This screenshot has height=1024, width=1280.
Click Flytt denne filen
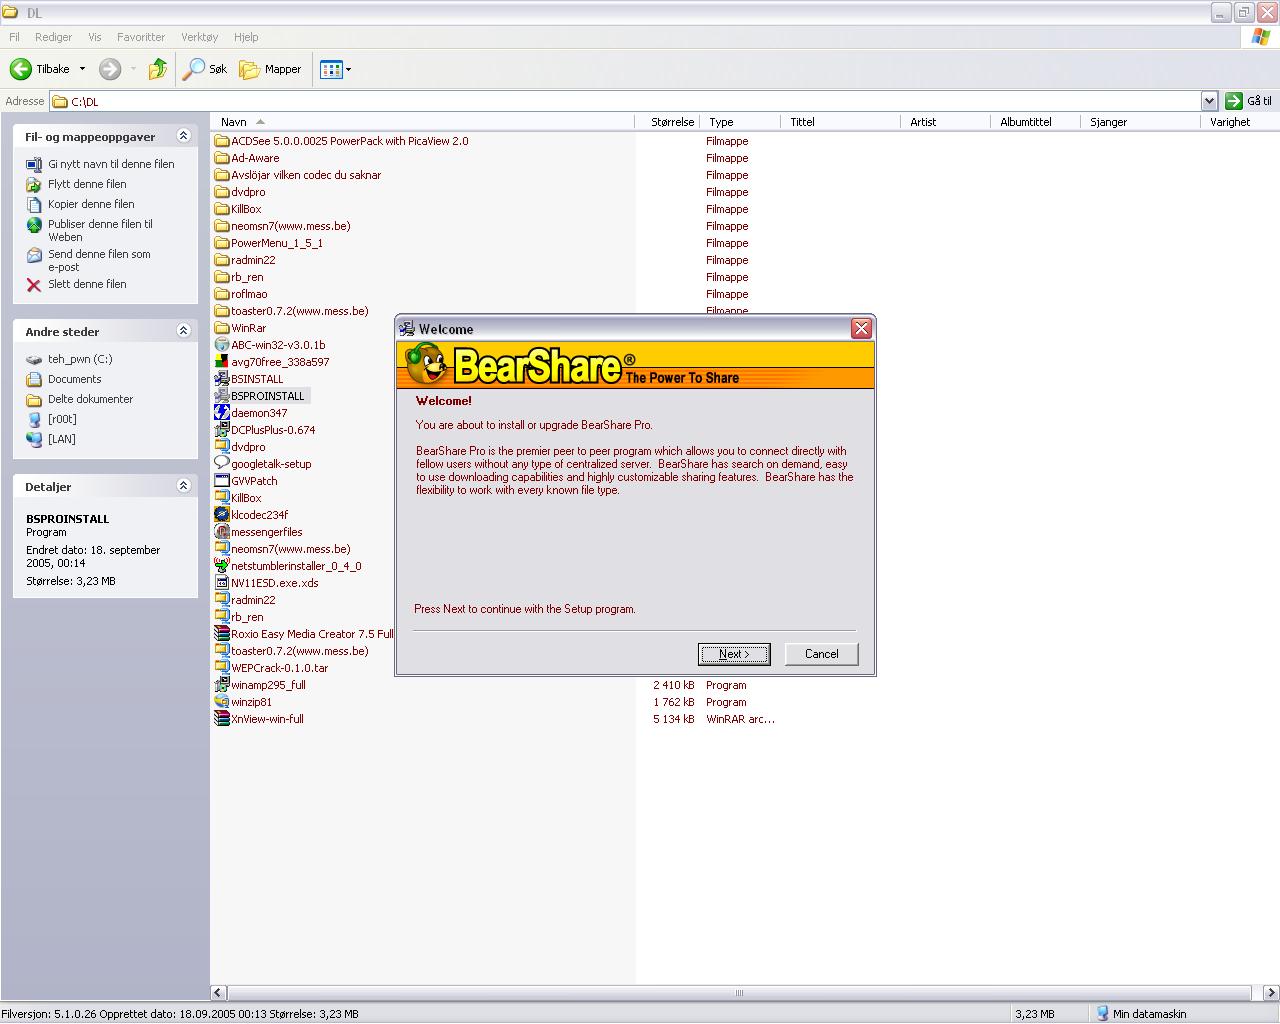click(87, 184)
